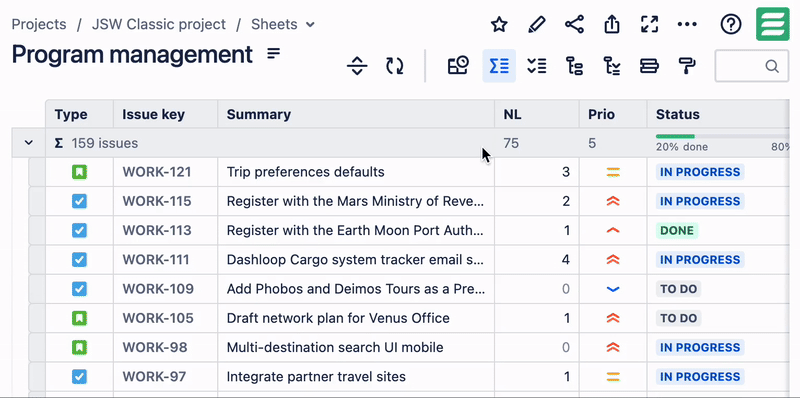Screen dimensions: 800x398
Task: Open issue WORK-98
Action: [x=155, y=347]
